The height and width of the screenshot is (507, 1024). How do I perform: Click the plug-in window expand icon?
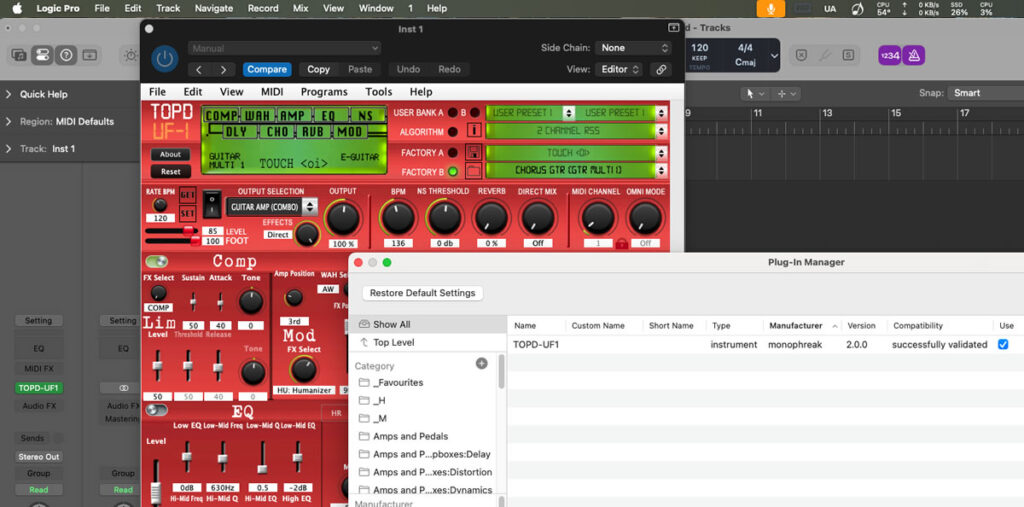tap(674, 27)
